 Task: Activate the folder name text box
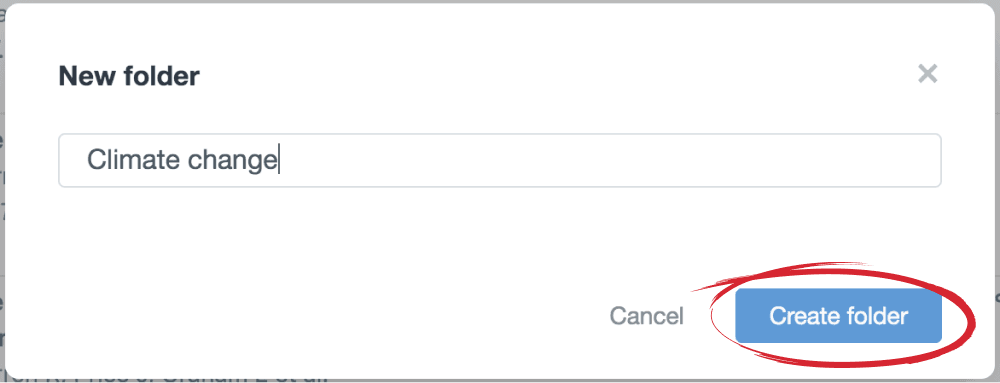click(x=499, y=160)
